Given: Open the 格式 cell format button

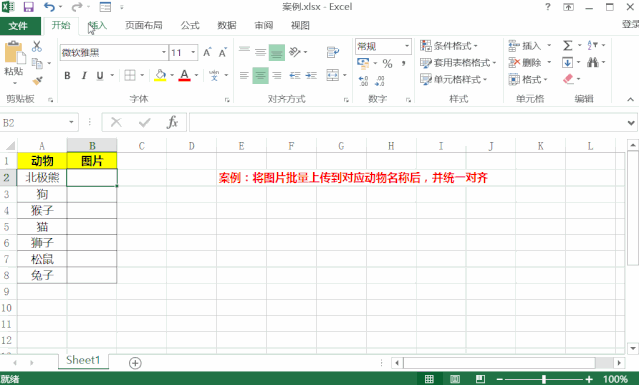Looking at the screenshot, I should coord(528,79).
